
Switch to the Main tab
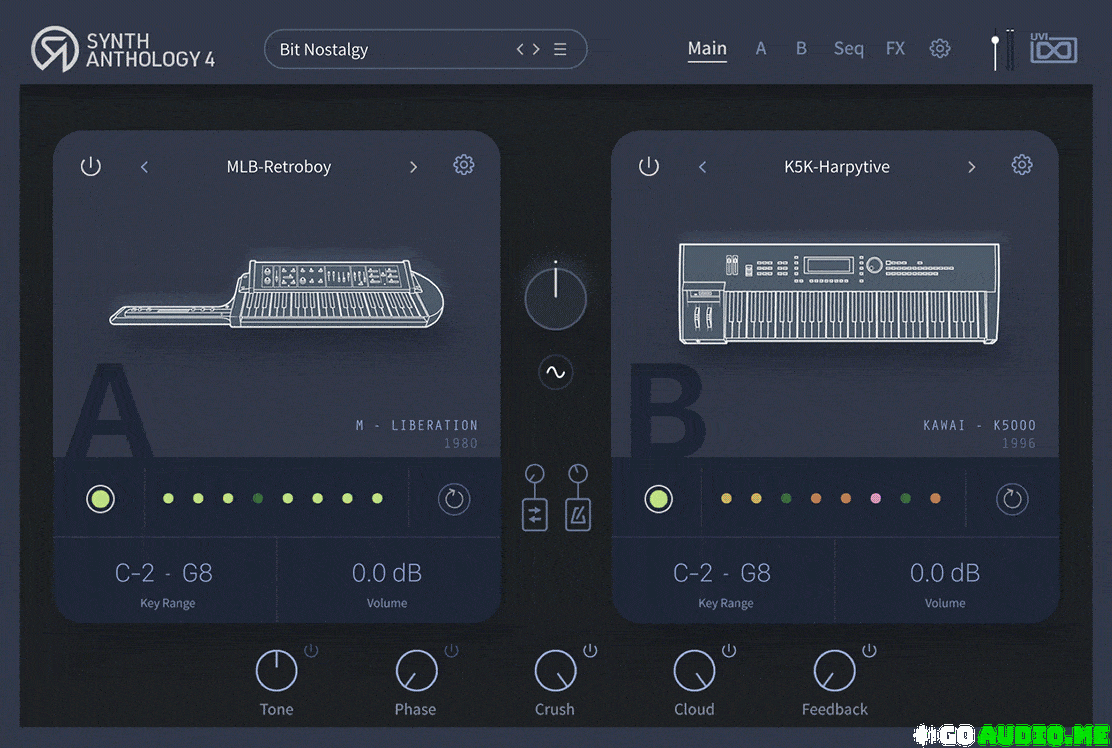coord(707,48)
